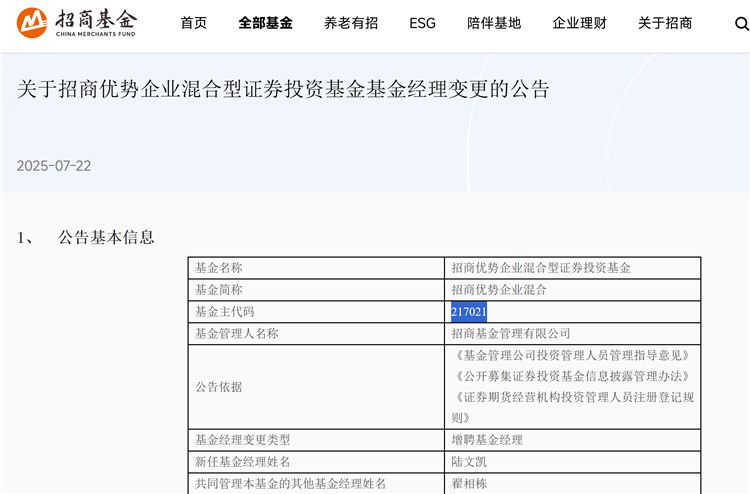The height and width of the screenshot is (494, 750).
Task: Click the publish date 2025-07-22
Action: tap(54, 166)
